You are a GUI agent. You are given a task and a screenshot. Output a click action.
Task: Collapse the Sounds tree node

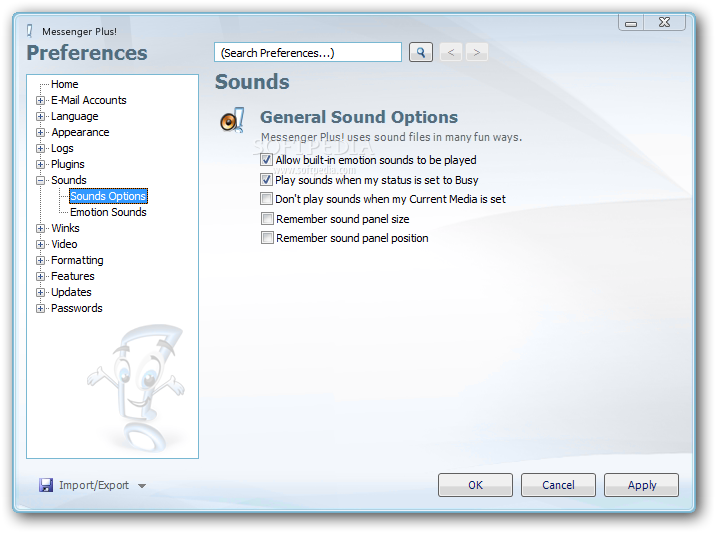coord(41,180)
